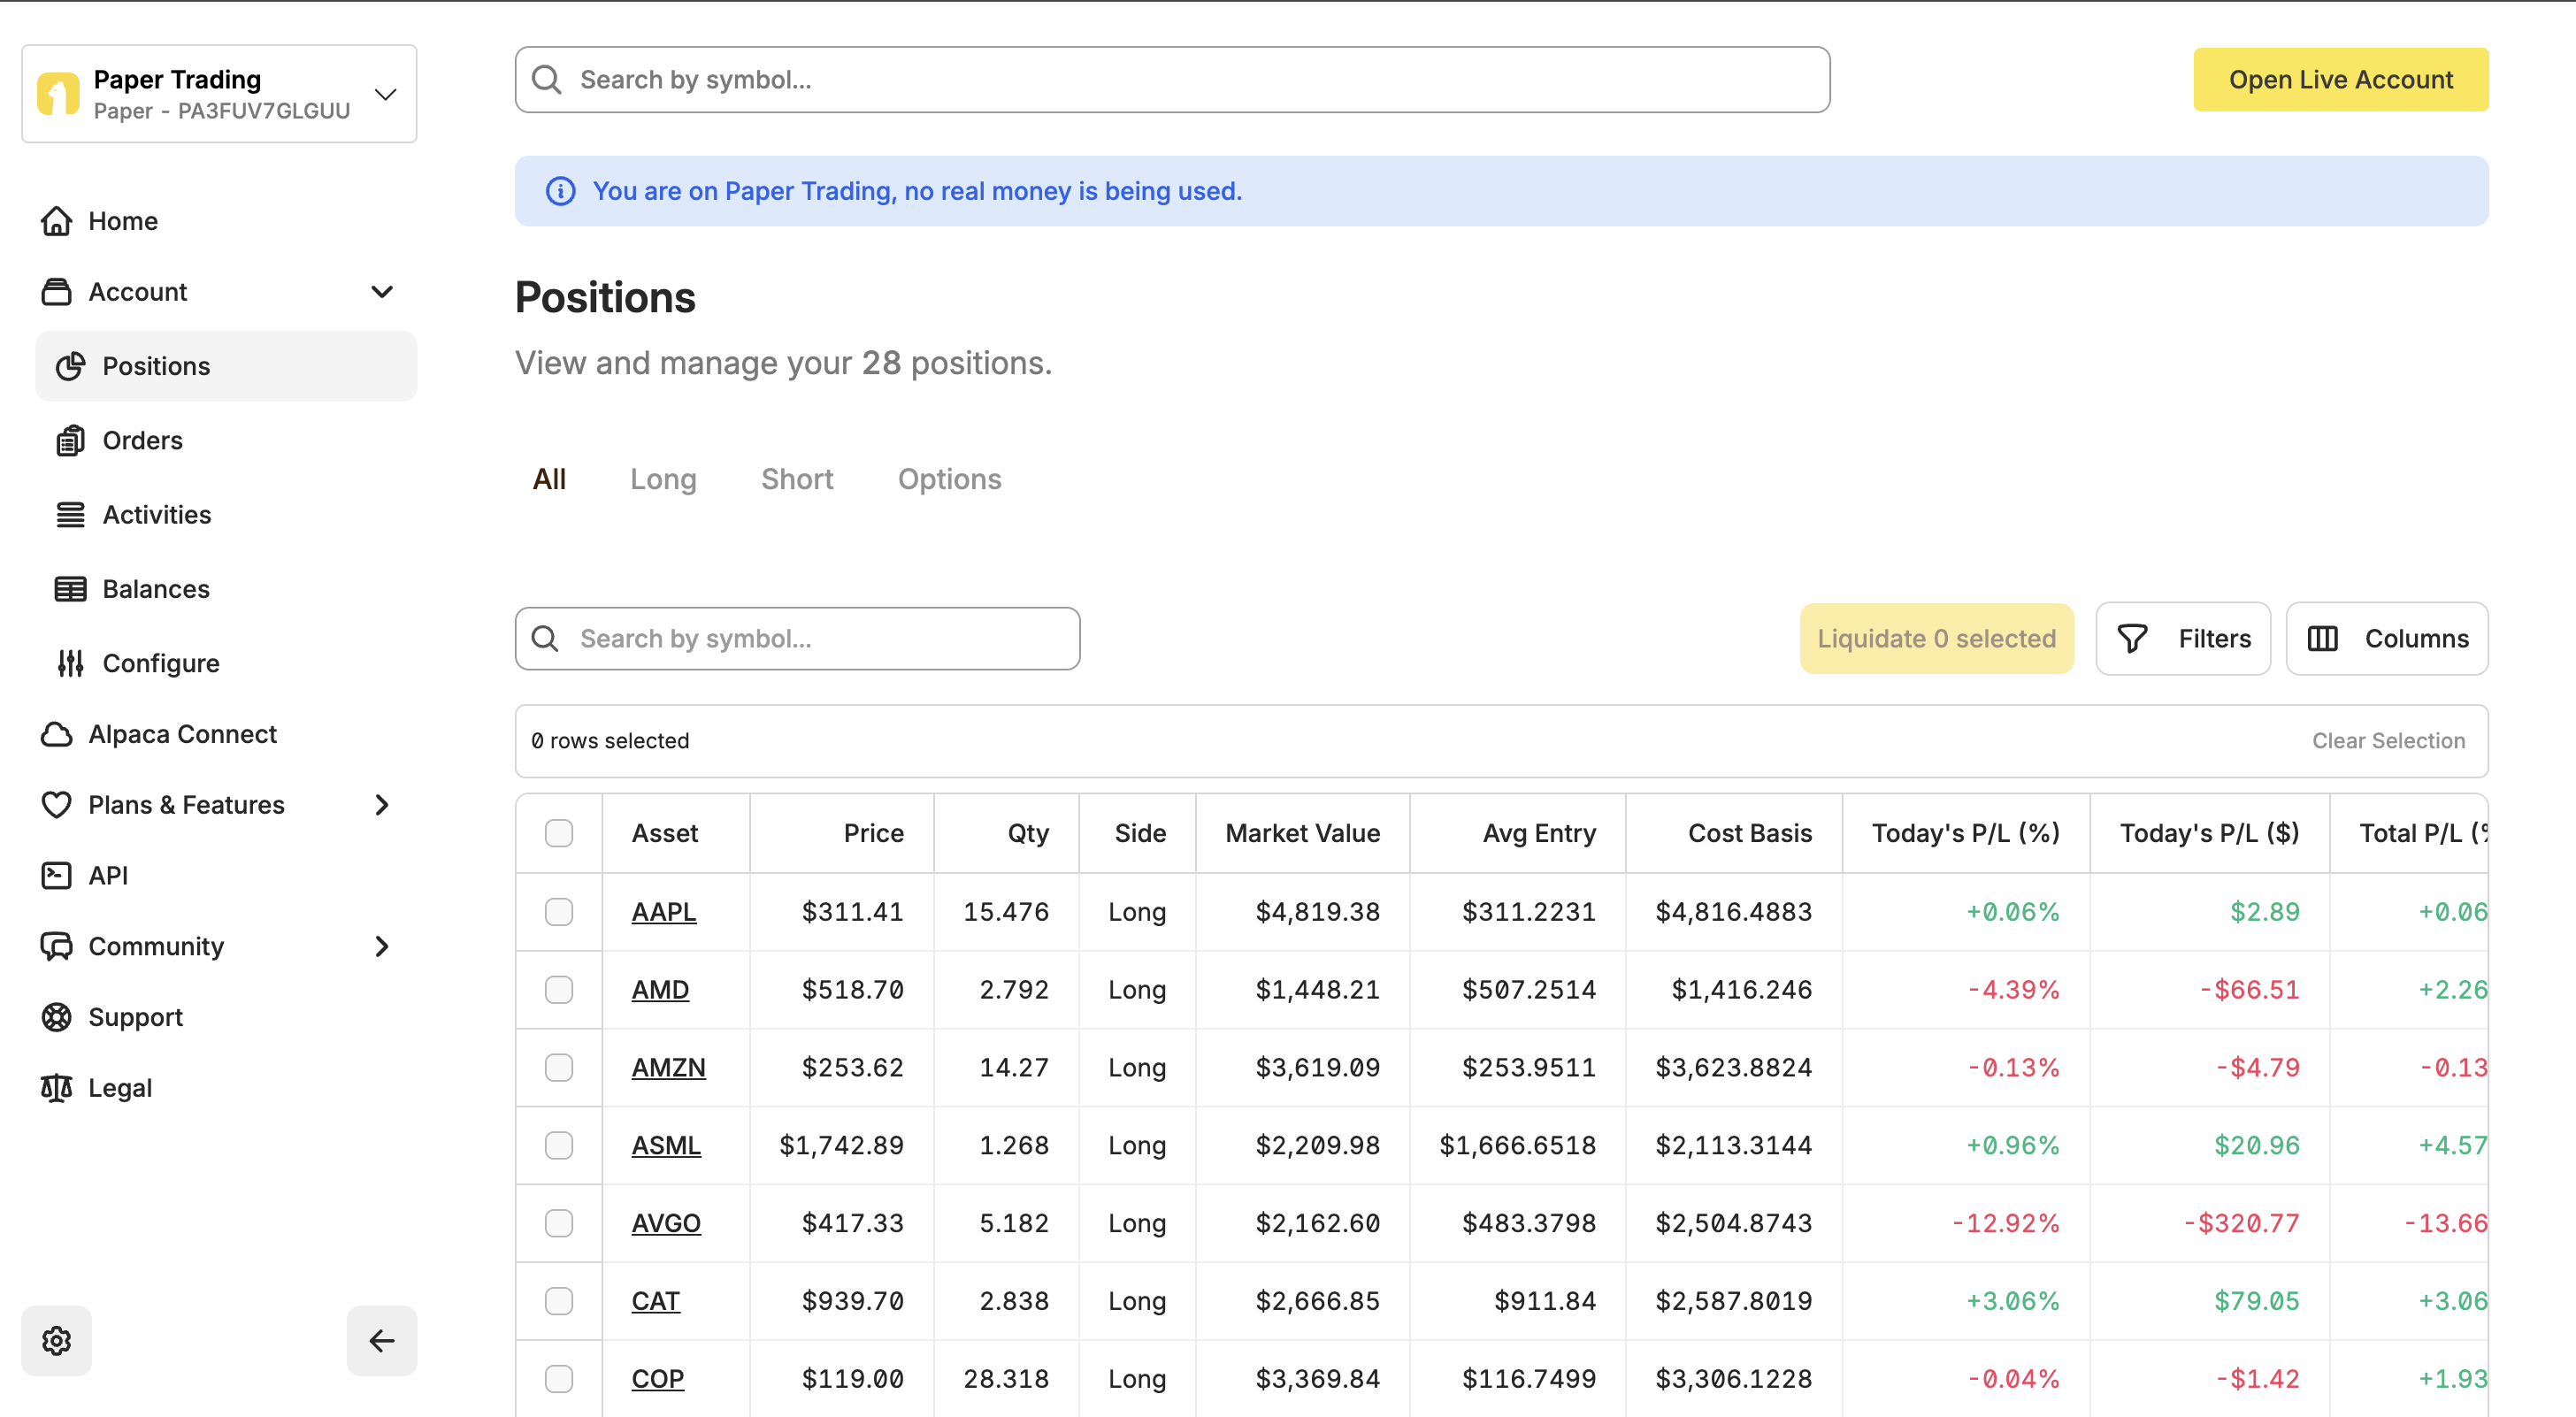2576x1417 pixels.
Task: Click the info icon in Paper Trading banner
Action: tap(560, 191)
